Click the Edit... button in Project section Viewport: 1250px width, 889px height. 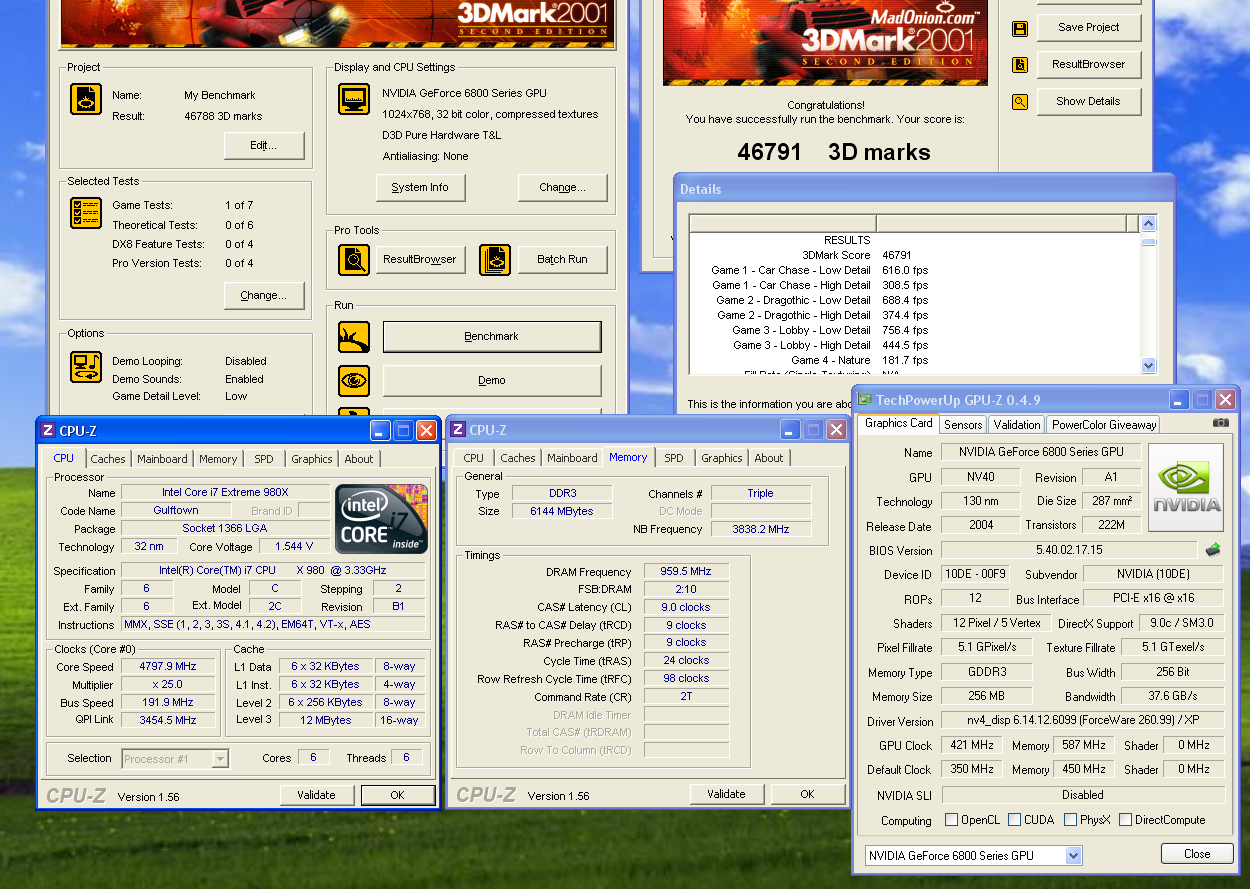(x=264, y=146)
